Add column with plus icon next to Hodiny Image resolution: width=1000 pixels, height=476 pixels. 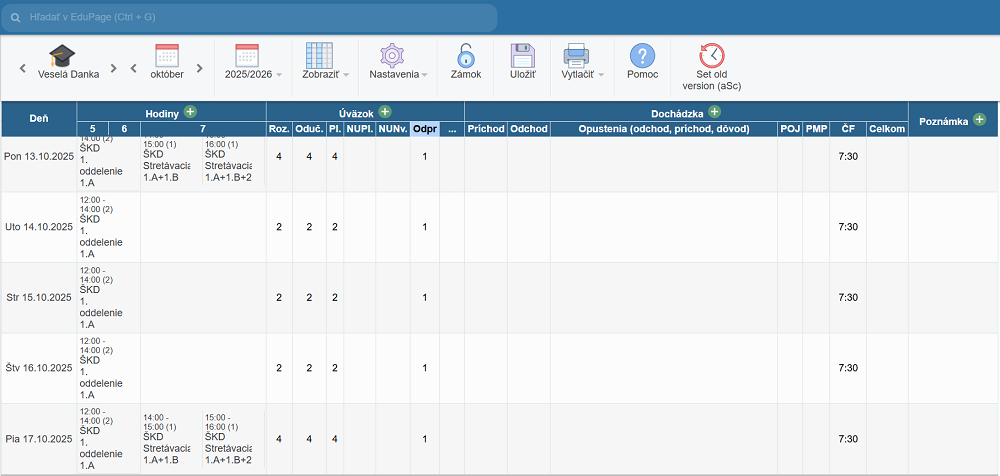pos(190,112)
